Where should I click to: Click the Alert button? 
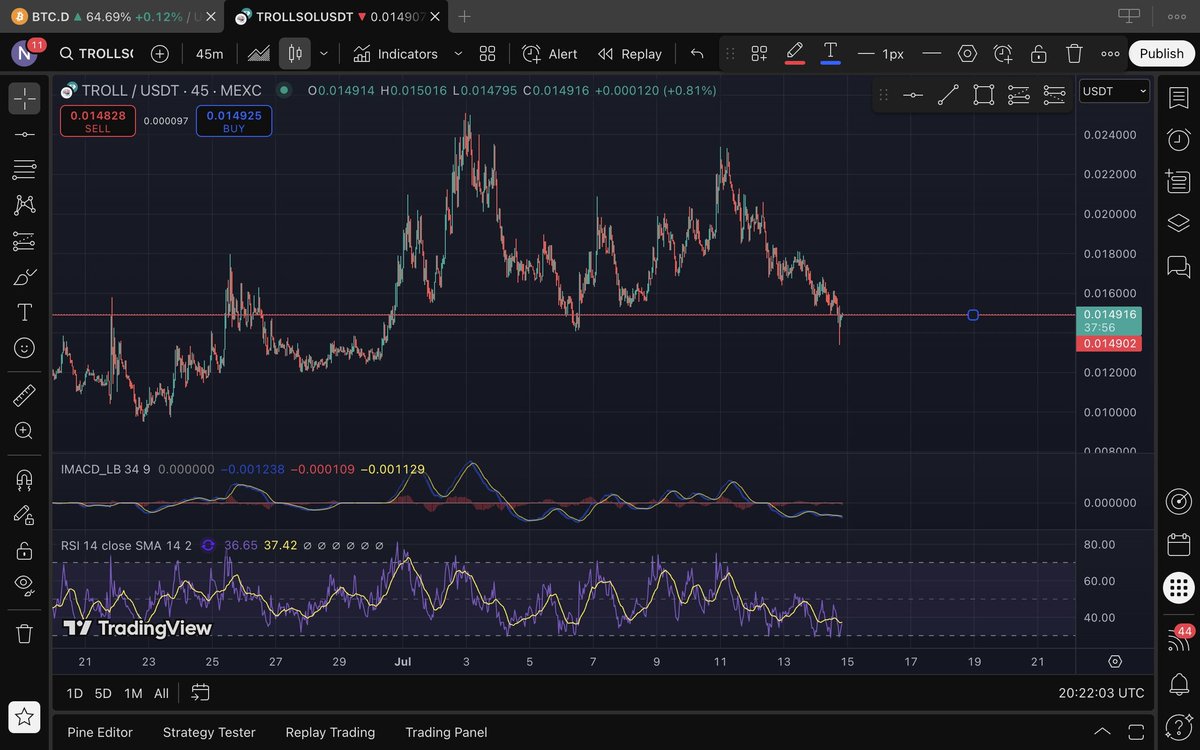point(550,54)
